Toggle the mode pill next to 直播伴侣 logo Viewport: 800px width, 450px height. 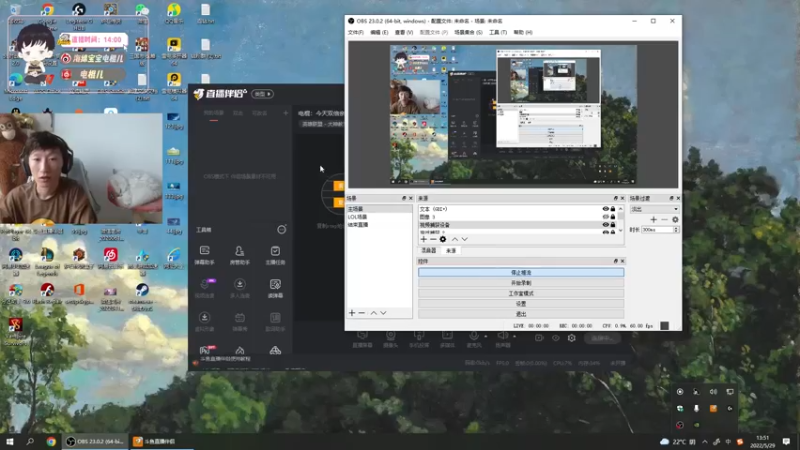coord(262,94)
